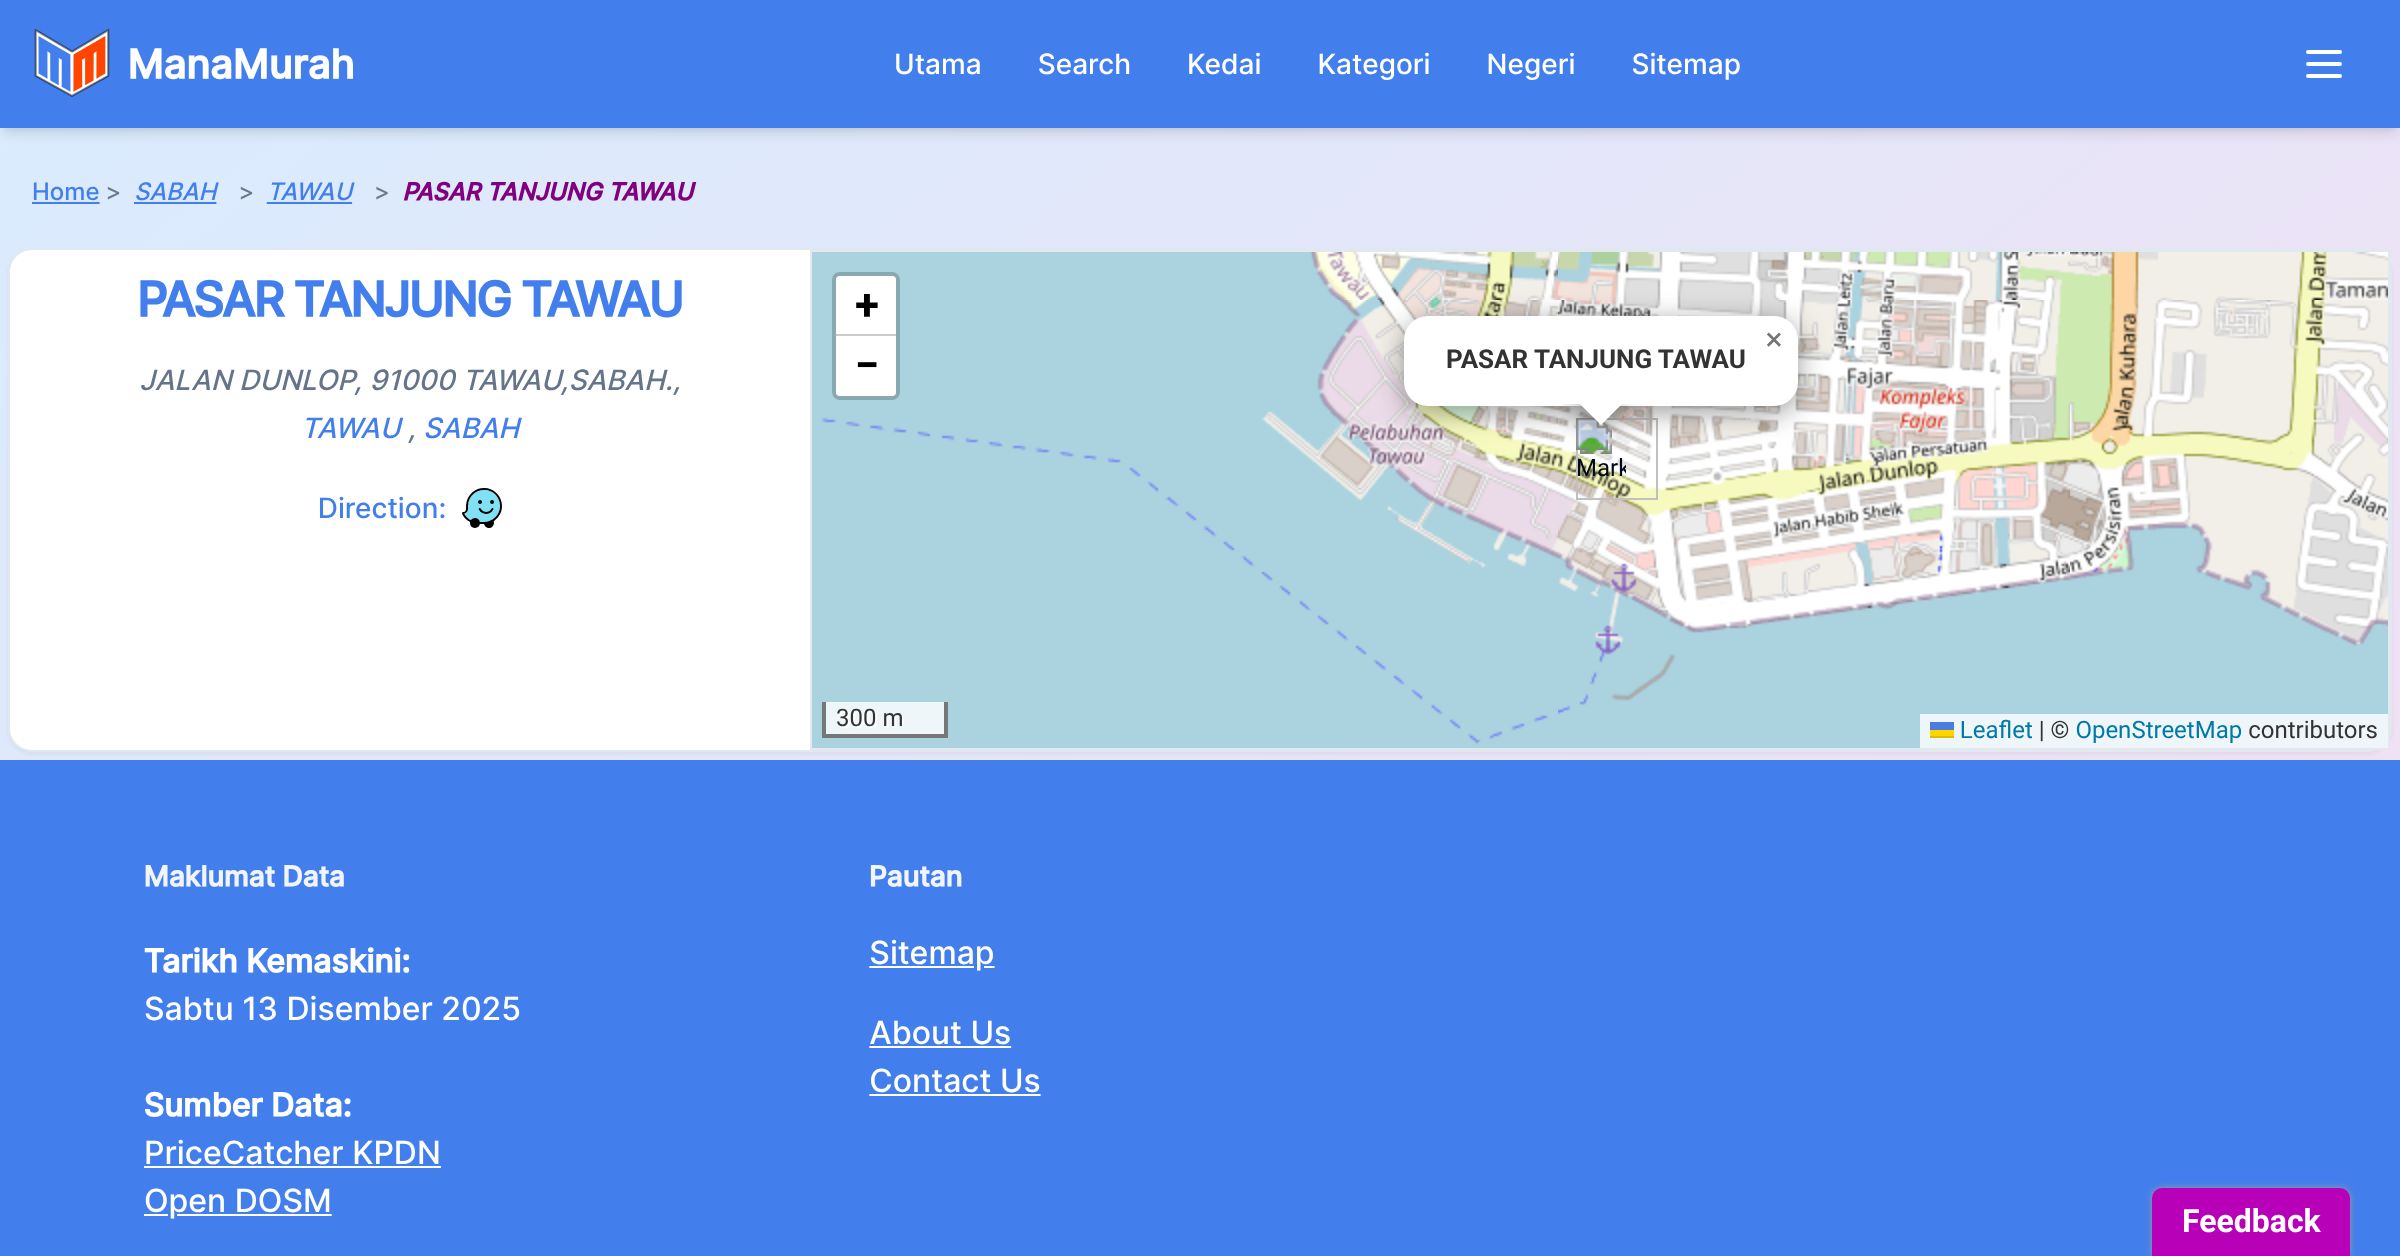This screenshot has width=2400, height=1256.
Task: Open Negeri navigation item
Action: click(x=1530, y=64)
